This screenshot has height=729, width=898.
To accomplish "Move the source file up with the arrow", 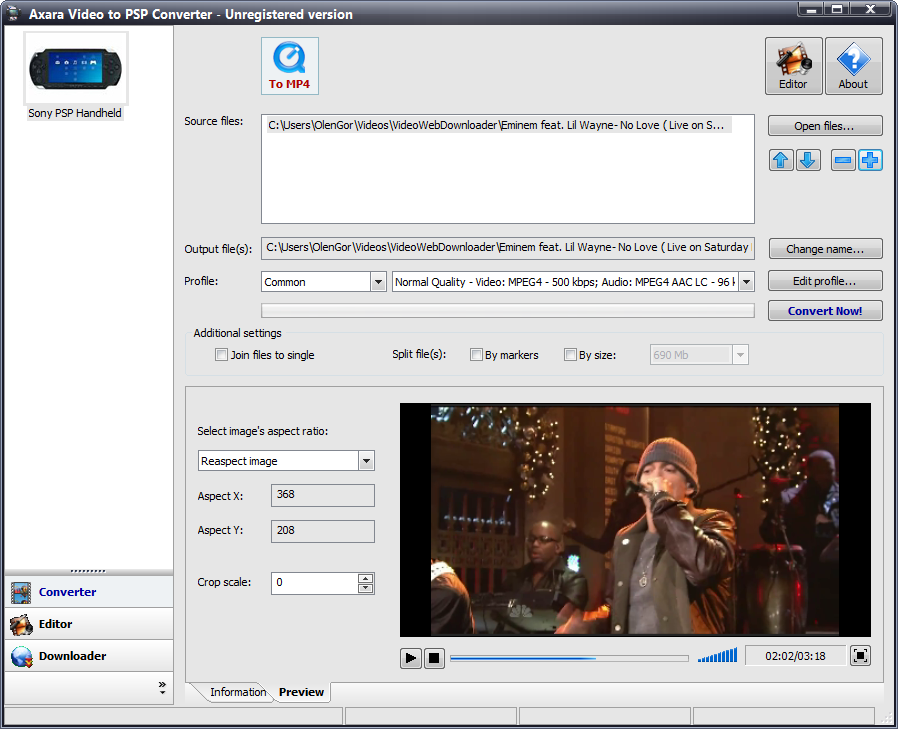I will (781, 160).
